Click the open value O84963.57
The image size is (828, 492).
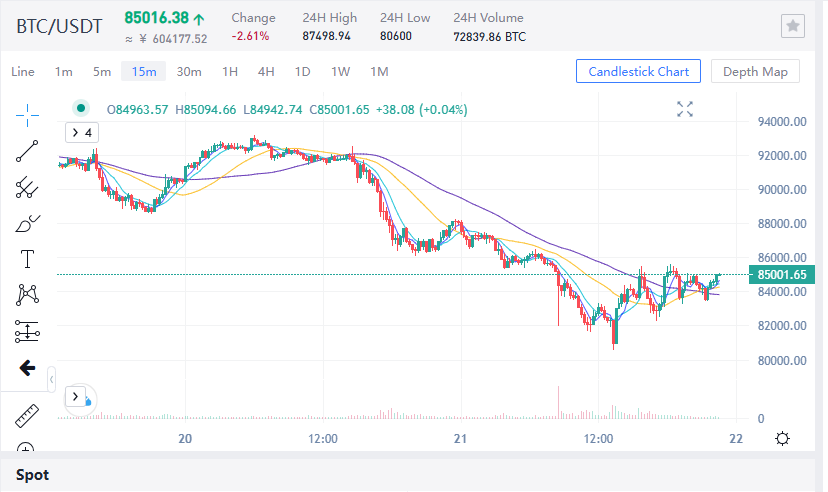(x=137, y=110)
